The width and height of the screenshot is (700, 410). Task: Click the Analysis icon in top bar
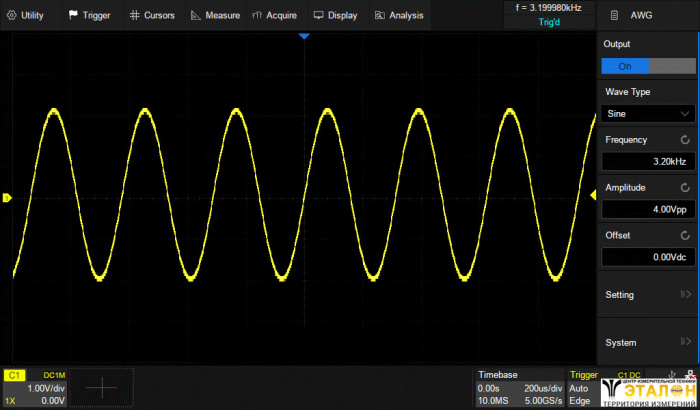(x=379, y=15)
